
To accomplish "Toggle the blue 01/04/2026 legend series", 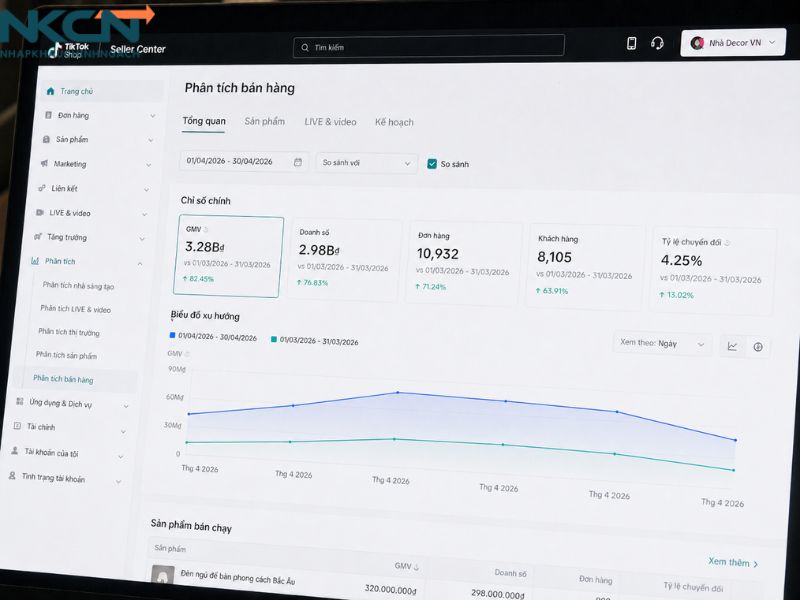I will [213, 337].
